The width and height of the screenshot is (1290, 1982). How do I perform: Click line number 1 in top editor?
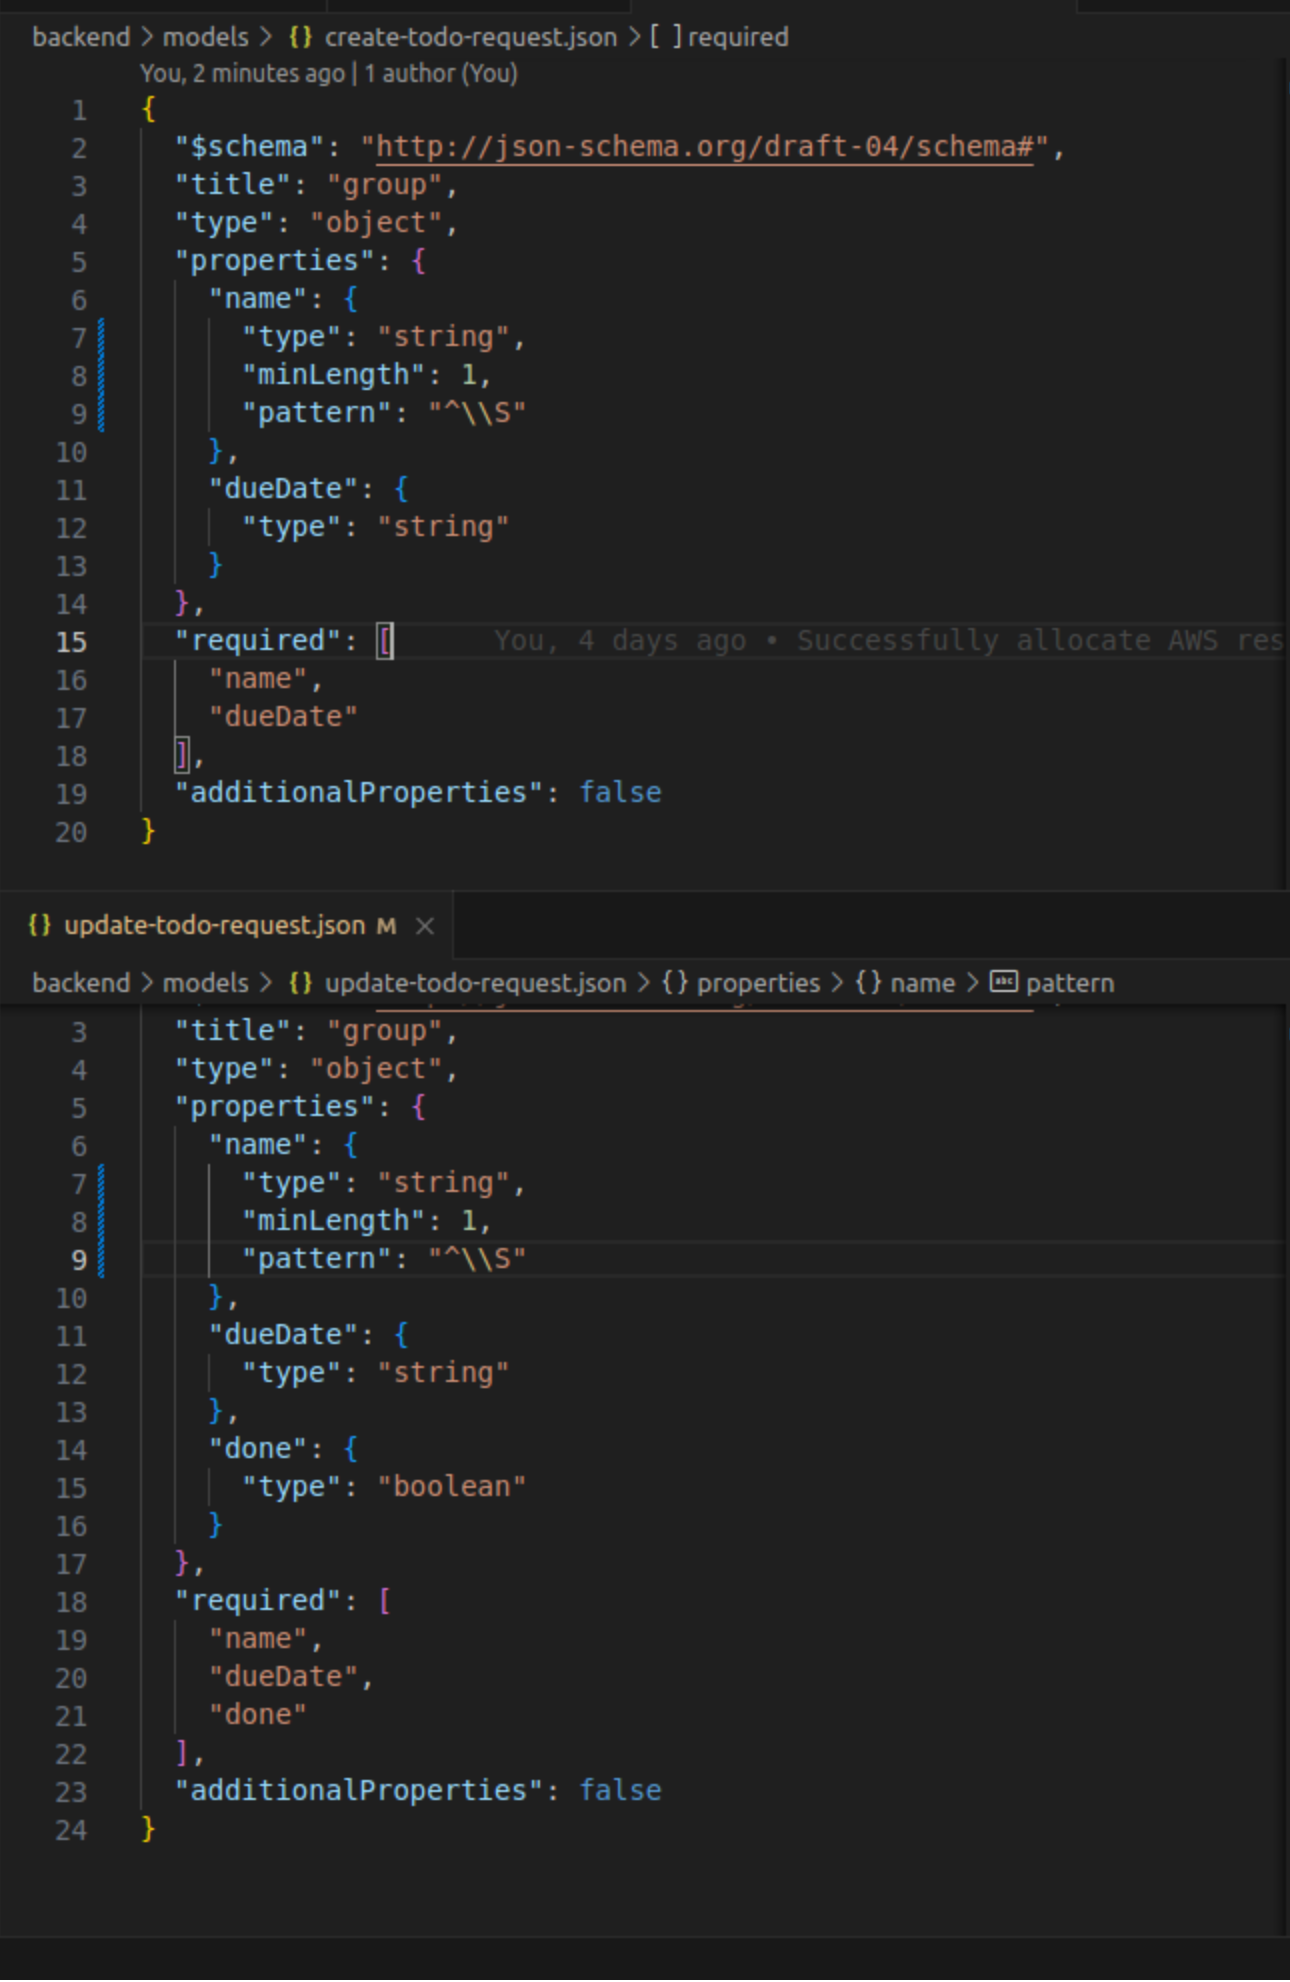pyautogui.click(x=79, y=110)
